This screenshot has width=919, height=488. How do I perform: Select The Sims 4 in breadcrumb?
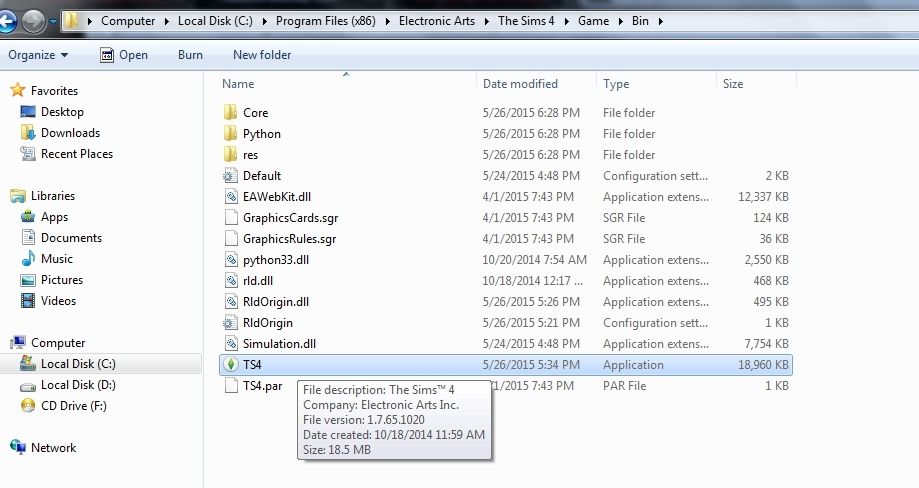526,21
